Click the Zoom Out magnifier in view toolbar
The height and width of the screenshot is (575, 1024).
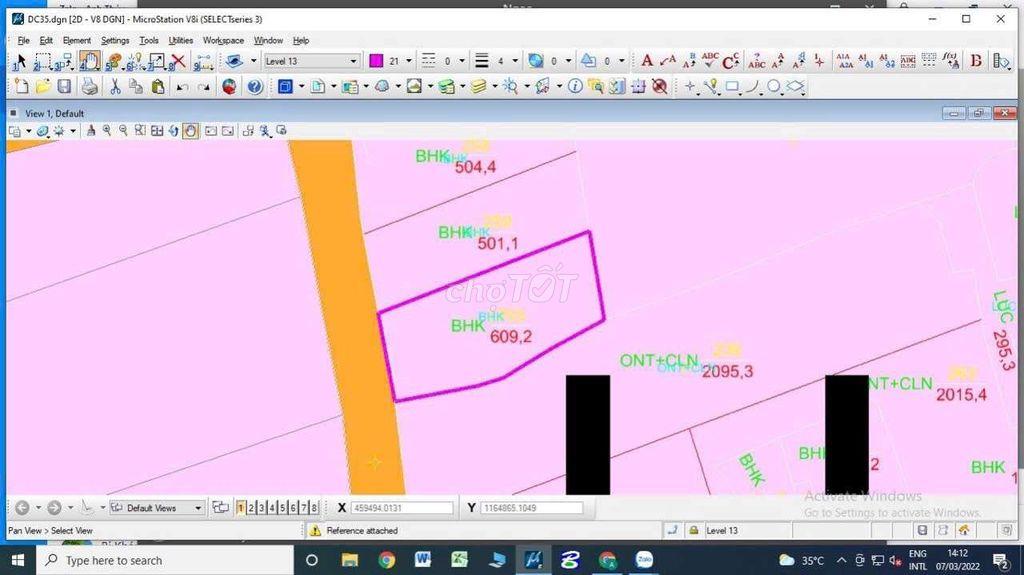tap(123, 131)
